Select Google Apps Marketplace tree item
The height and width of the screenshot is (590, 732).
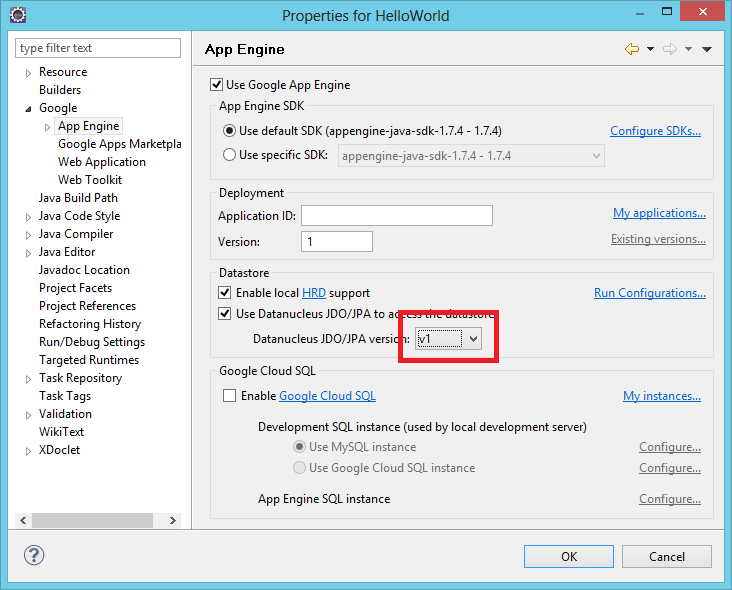point(120,144)
